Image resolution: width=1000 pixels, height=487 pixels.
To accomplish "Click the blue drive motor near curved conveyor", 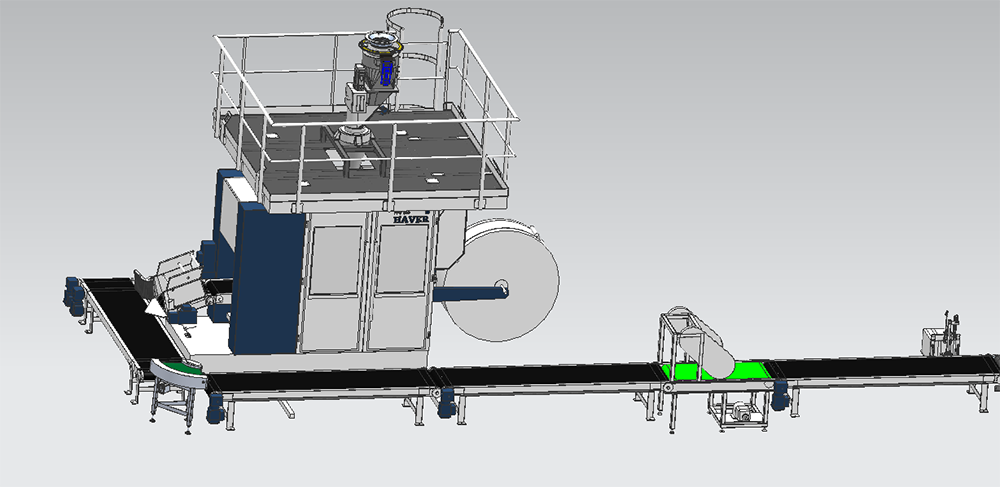I will 214,406.
